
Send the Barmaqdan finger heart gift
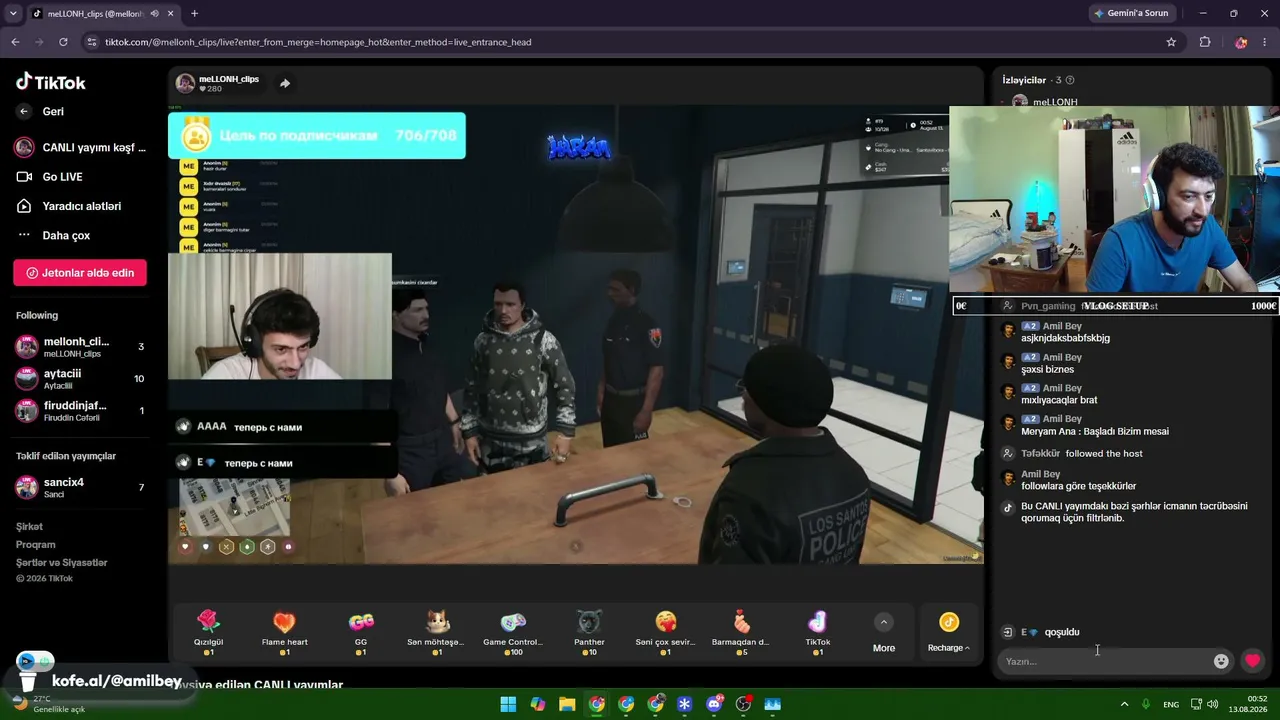pyautogui.click(x=741, y=632)
